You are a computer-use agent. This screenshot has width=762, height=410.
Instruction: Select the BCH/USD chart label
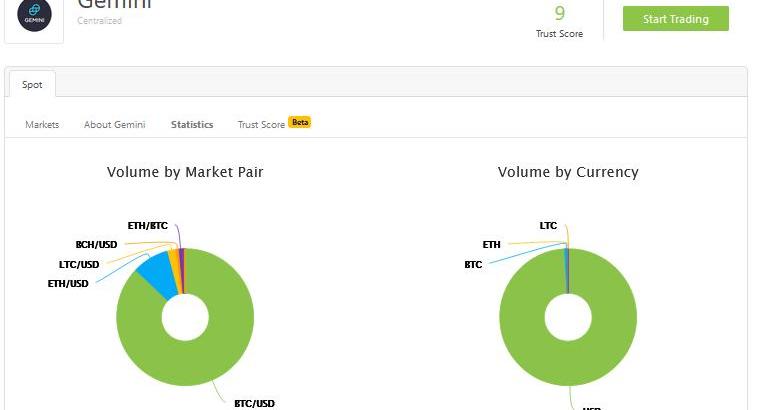(x=96, y=245)
